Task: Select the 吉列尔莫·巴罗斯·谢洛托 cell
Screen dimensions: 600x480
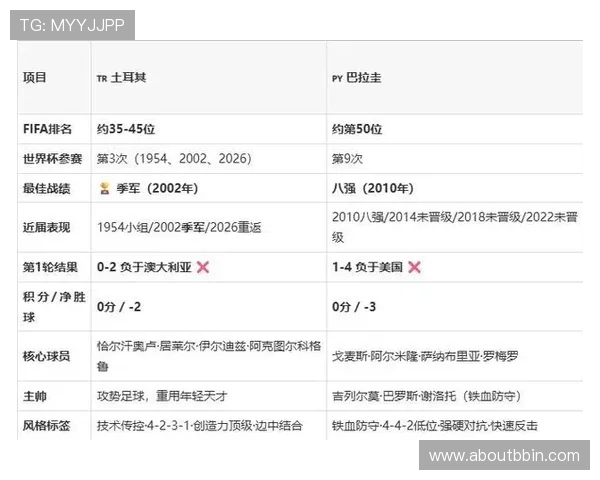Action: point(455,396)
